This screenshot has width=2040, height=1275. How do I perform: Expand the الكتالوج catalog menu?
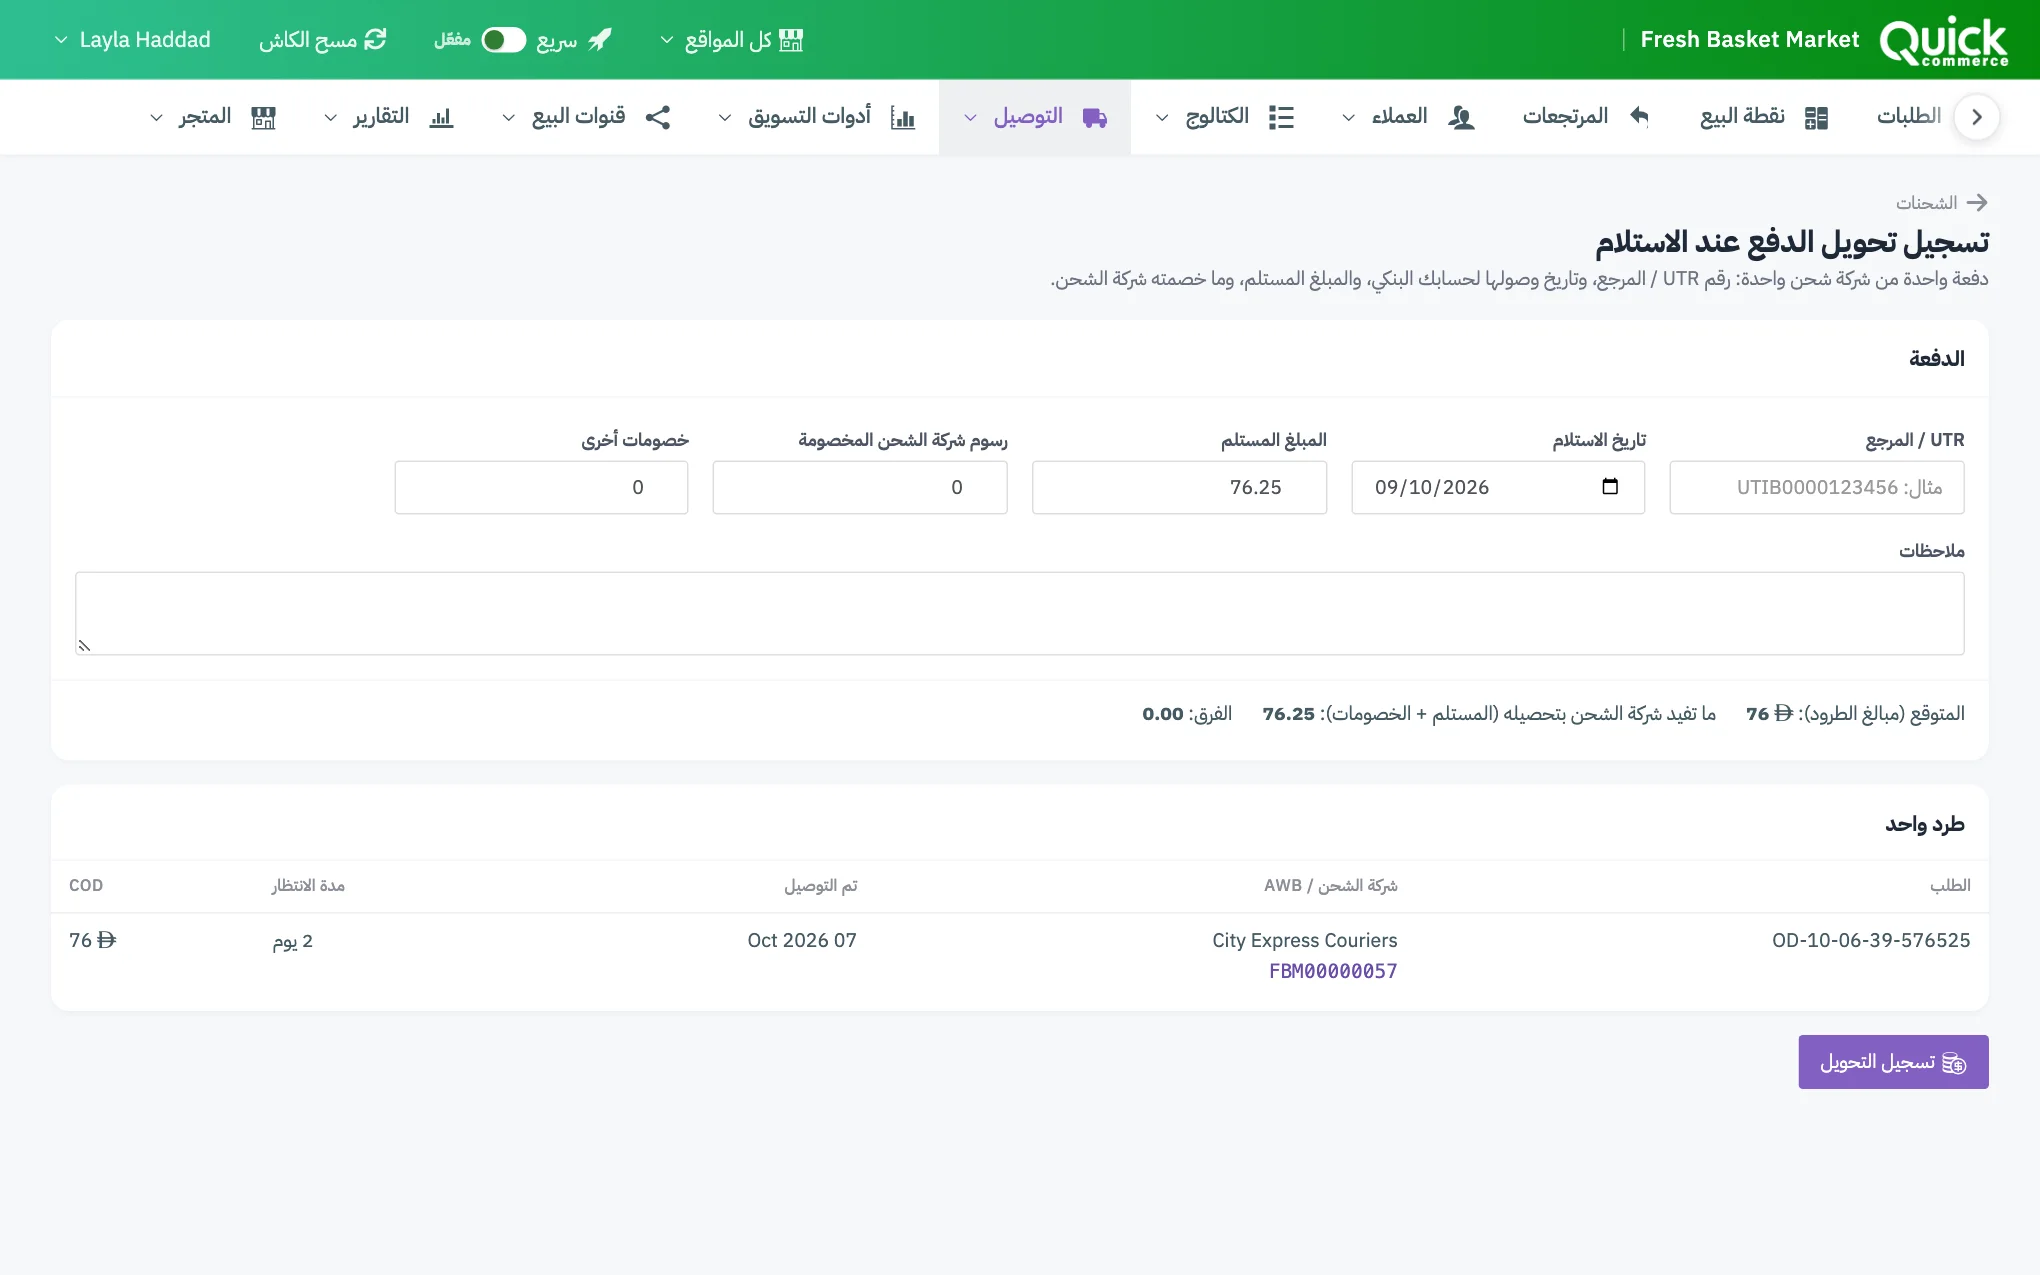coord(1225,117)
